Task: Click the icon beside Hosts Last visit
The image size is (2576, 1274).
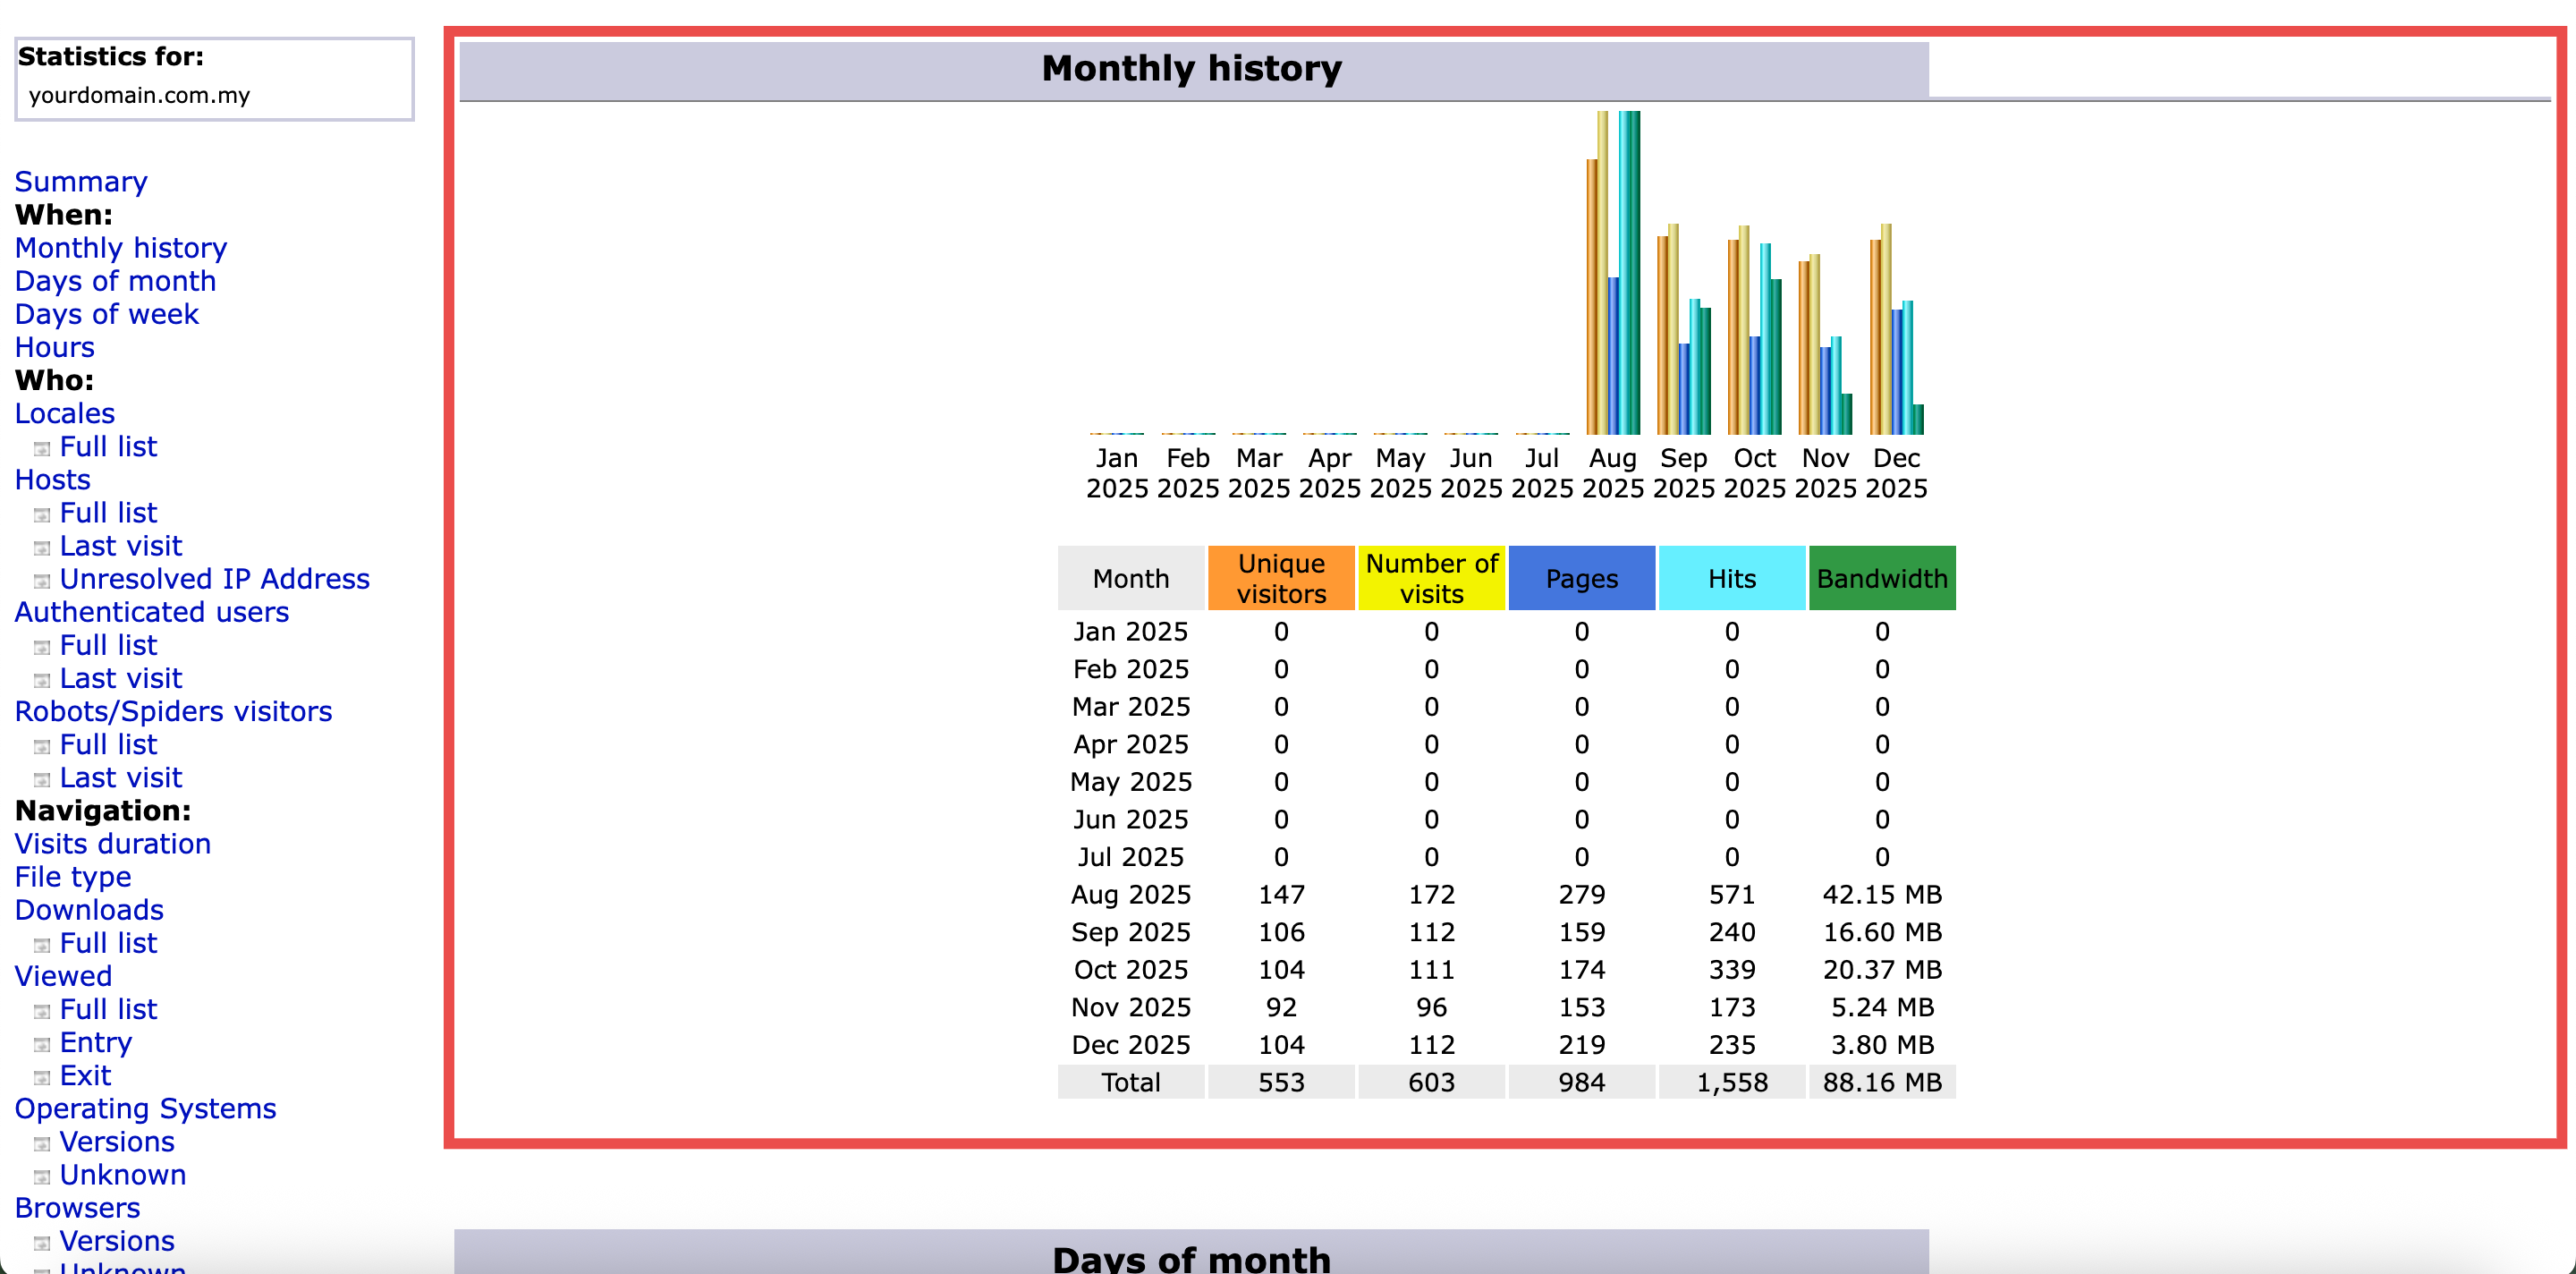Action: 42,548
